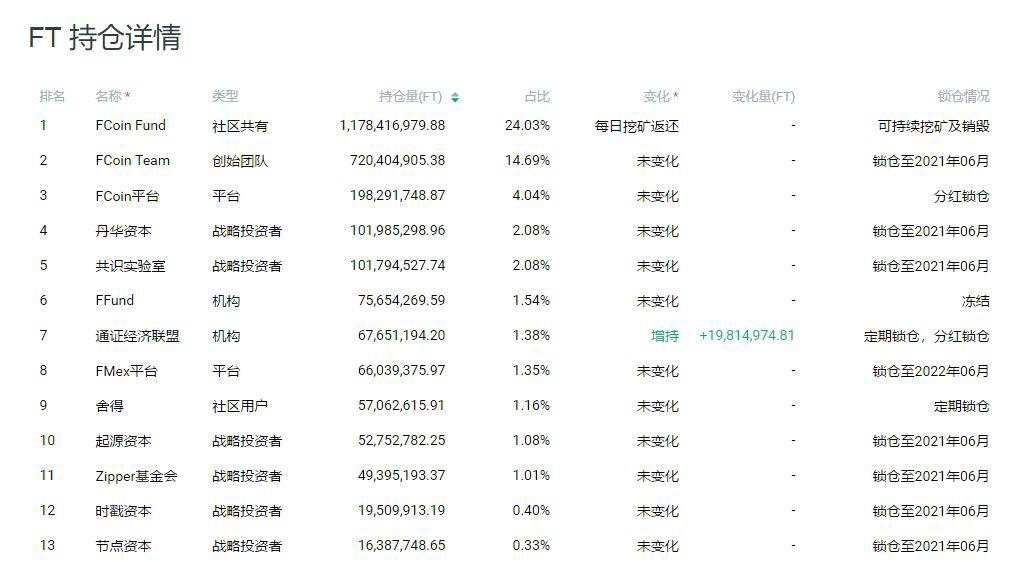Viewport: 1030px width, 562px height.
Task: Select the 共识实验室 name cell
Action: coord(131,265)
